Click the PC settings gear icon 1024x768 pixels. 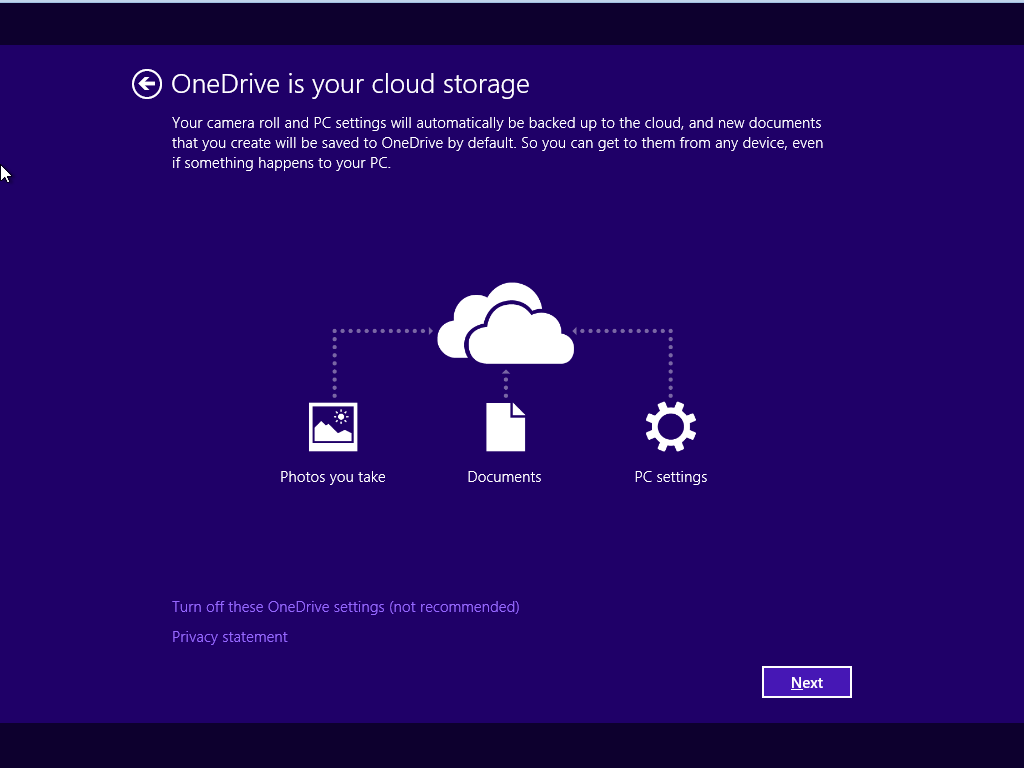click(671, 426)
